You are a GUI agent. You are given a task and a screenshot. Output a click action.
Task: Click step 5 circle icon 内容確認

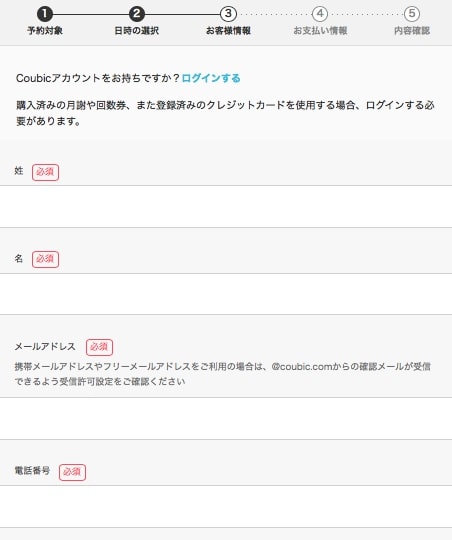pyautogui.click(x=412, y=14)
